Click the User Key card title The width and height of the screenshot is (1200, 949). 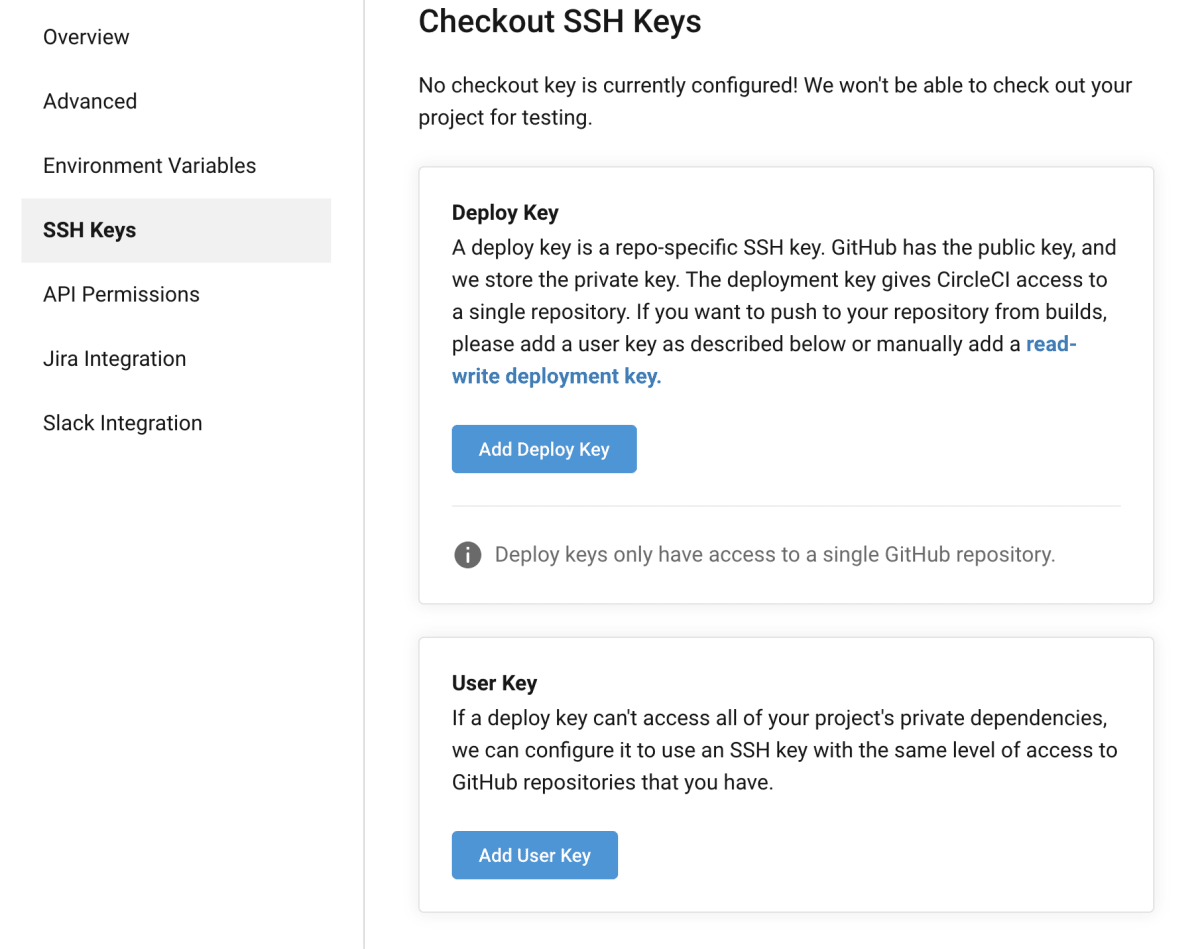coord(494,683)
